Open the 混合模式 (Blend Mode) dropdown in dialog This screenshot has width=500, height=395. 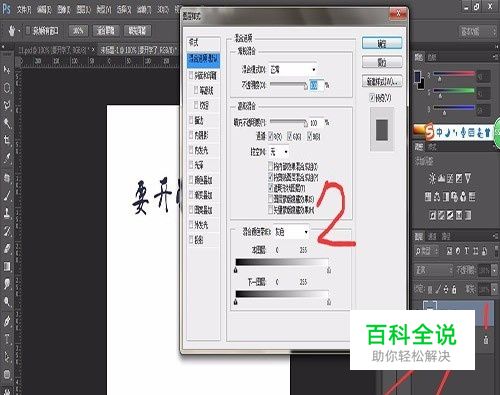click(293, 70)
